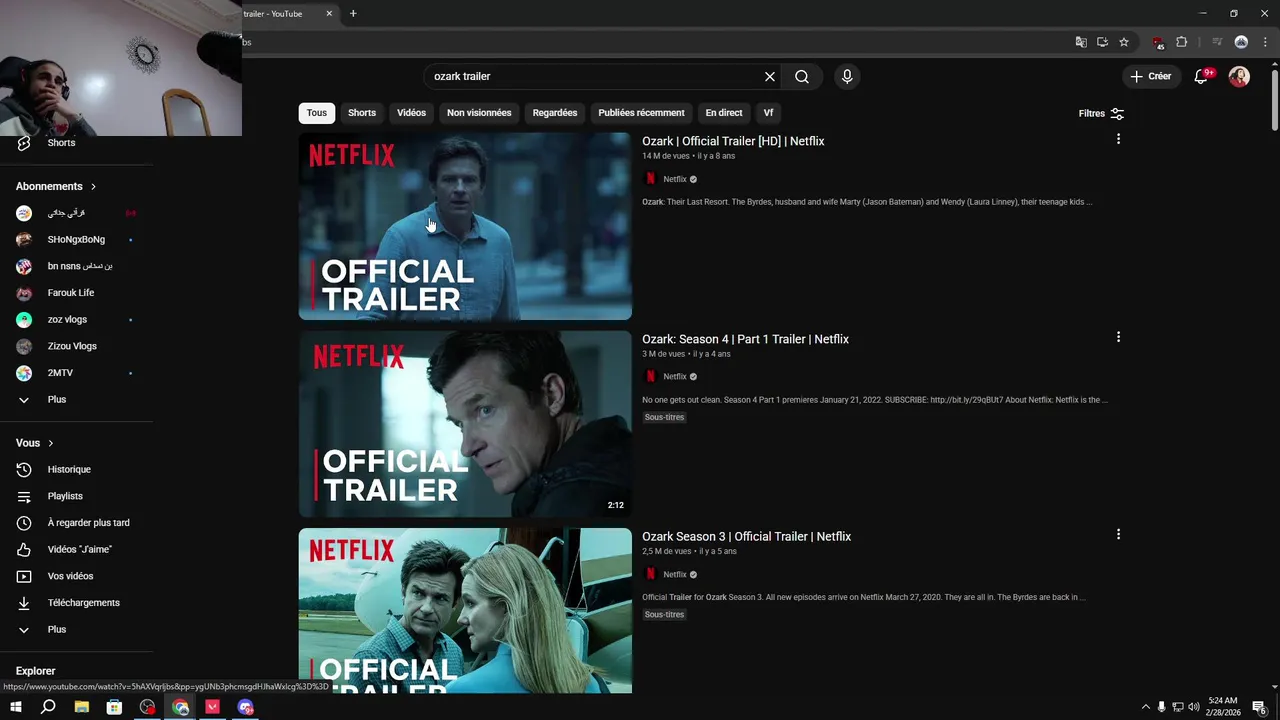Open the title Ozark | Official Trailer [HD] | Netflix
The height and width of the screenshot is (720, 1280).
(x=733, y=141)
